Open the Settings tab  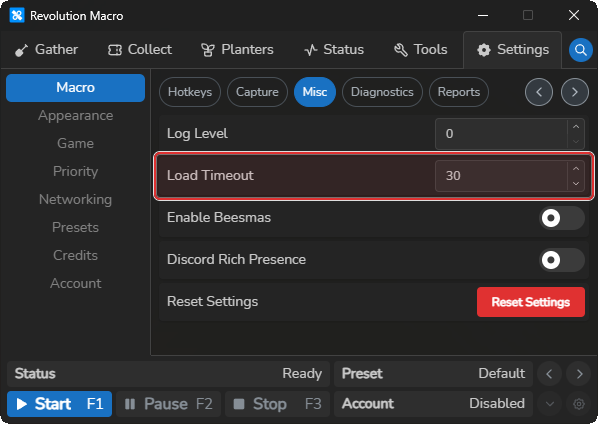click(x=513, y=50)
